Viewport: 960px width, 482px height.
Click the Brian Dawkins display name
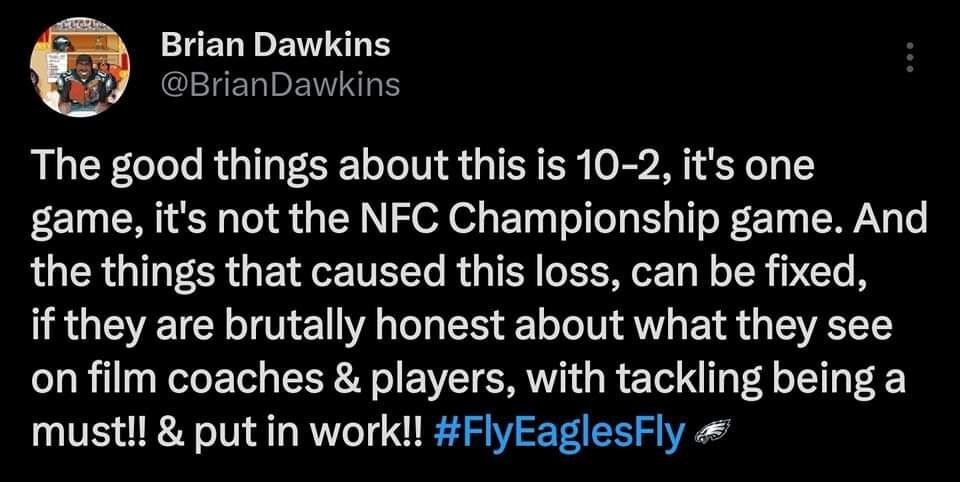coord(275,45)
